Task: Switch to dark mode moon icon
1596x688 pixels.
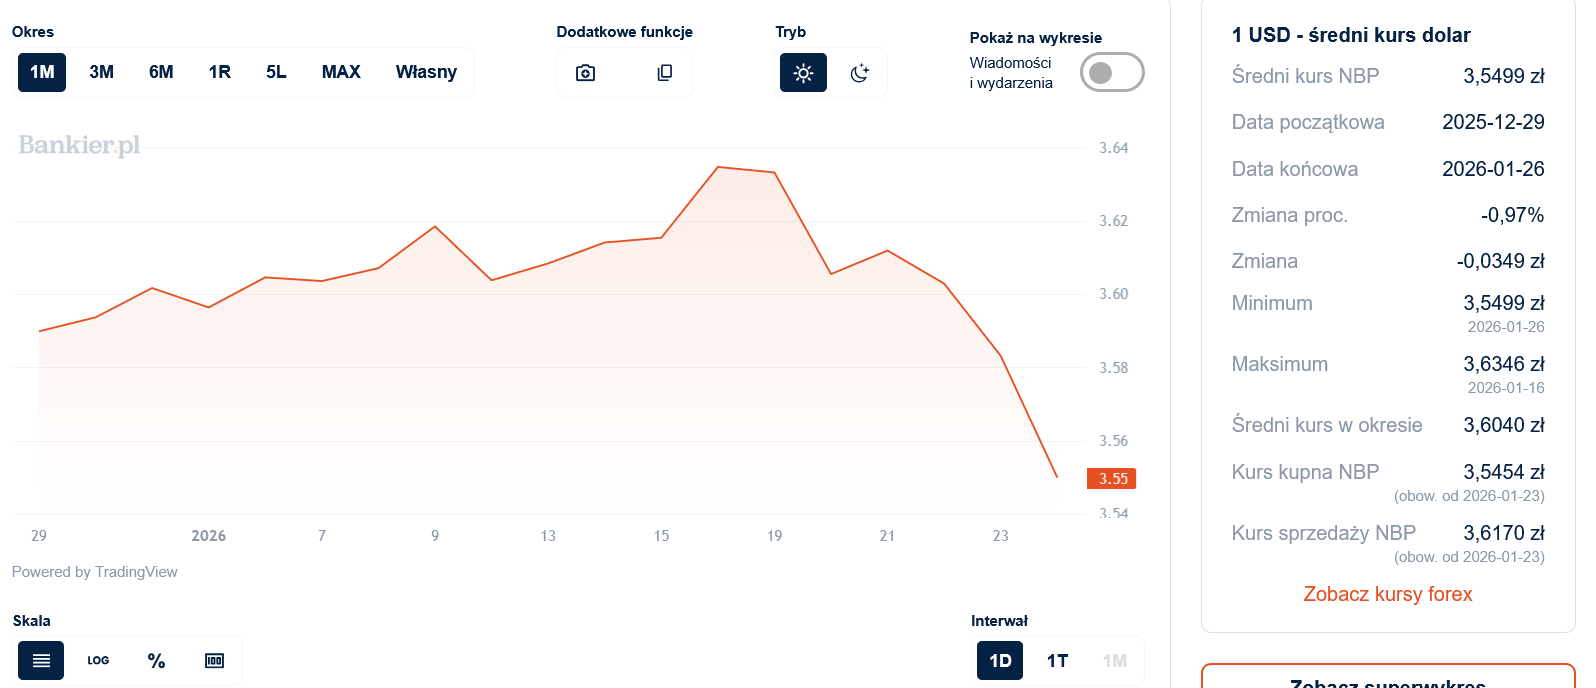Action: [x=860, y=73]
